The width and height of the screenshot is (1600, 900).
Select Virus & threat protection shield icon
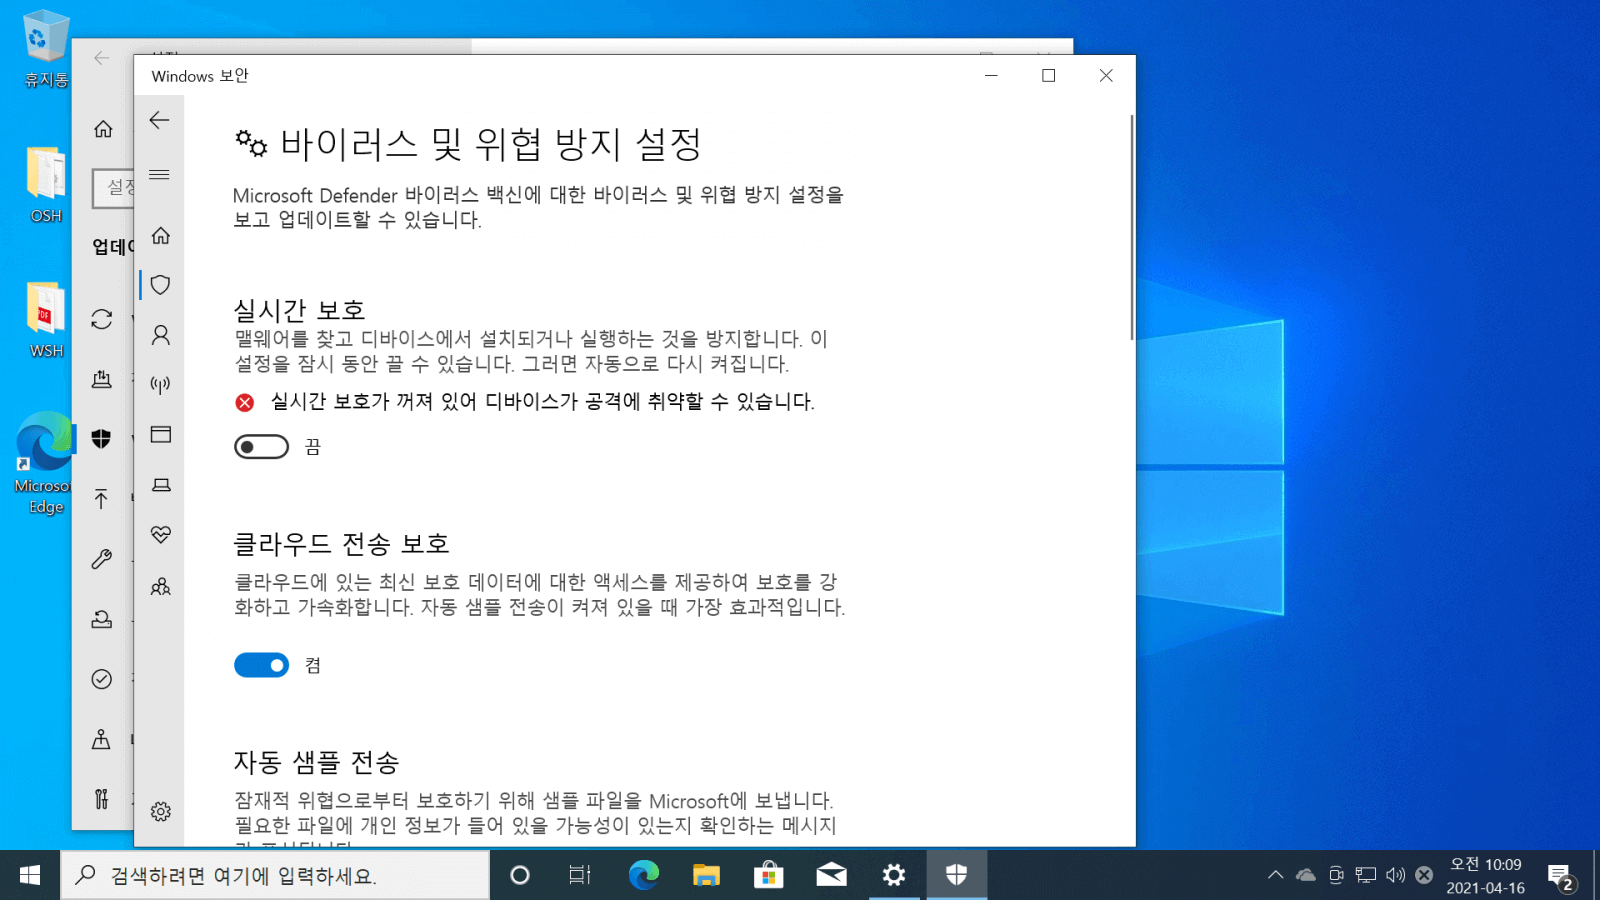click(161, 285)
